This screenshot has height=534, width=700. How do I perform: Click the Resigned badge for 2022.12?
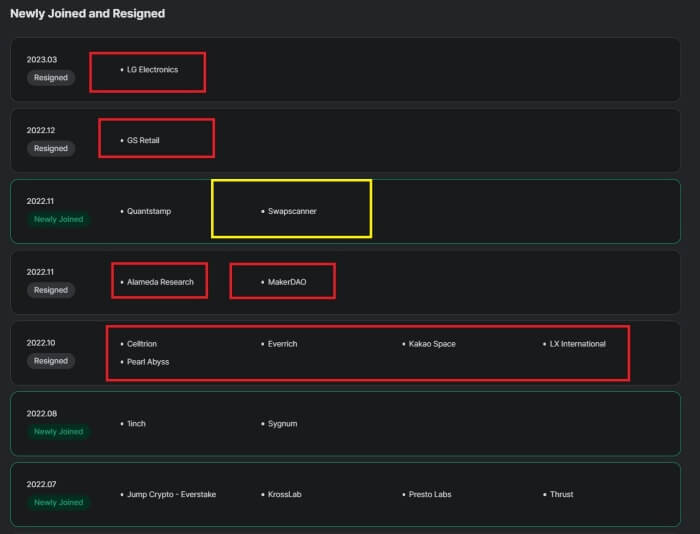point(51,148)
